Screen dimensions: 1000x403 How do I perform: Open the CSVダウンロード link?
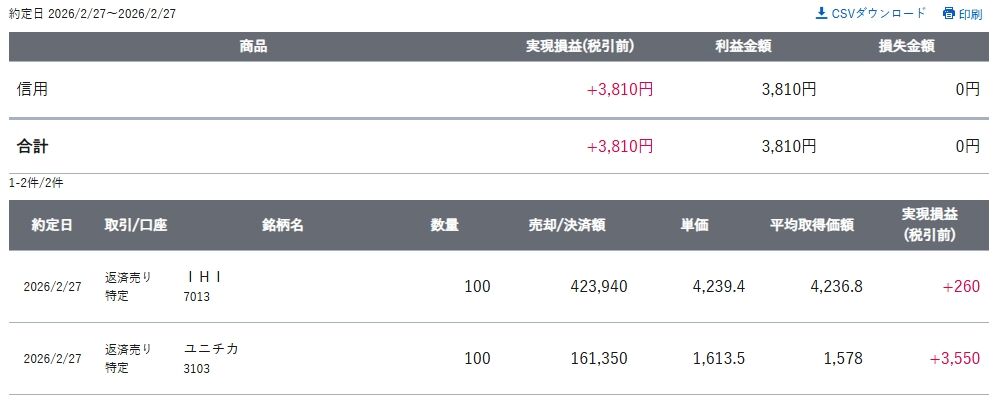tap(878, 13)
